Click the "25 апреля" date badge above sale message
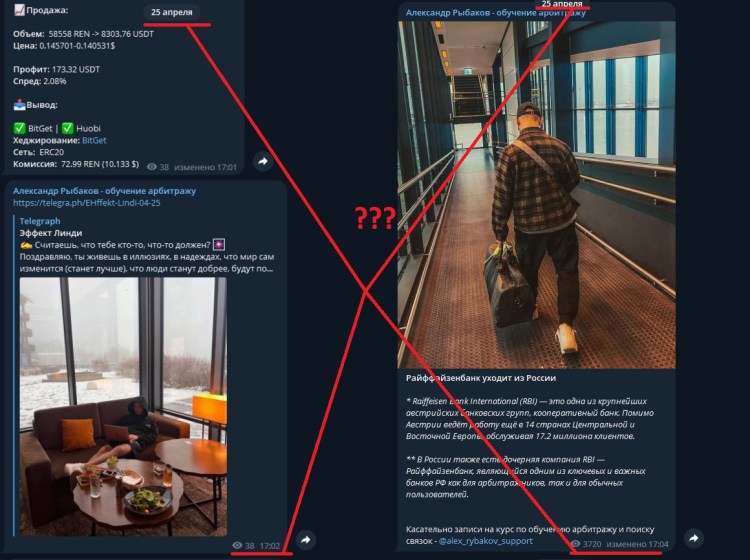The image size is (750, 560). pyautogui.click(x=172, y=12)
